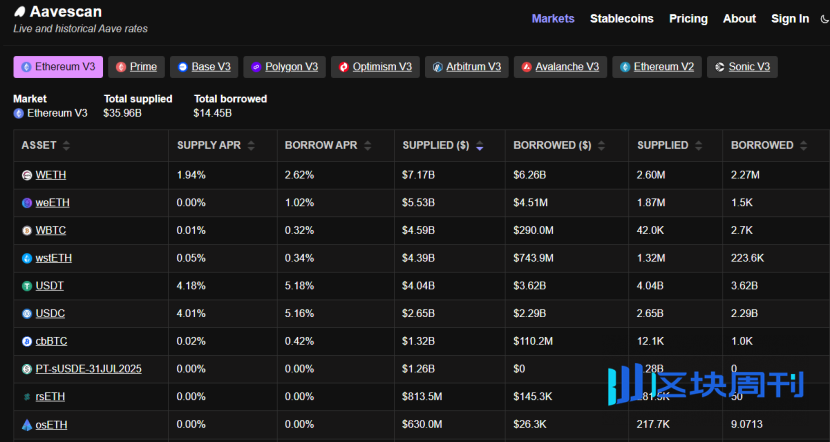Click the wstETH token icon

[27, 258]
